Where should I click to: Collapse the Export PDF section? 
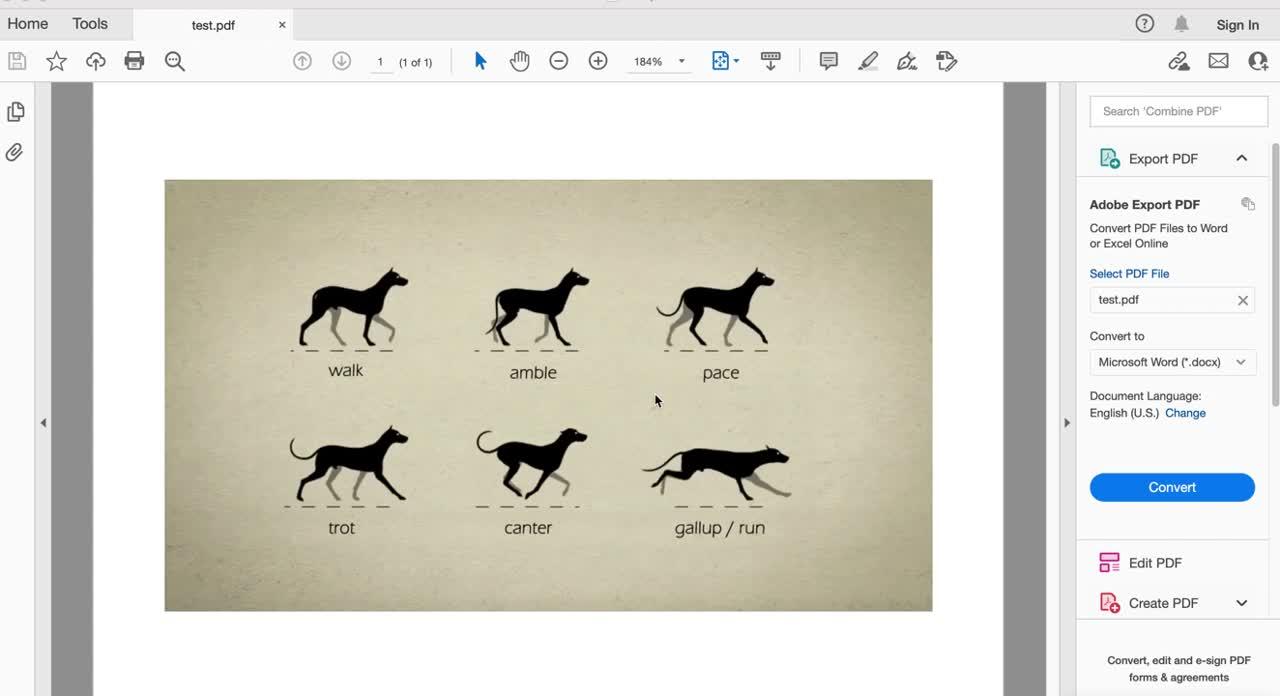click(x=1241, y=158)
